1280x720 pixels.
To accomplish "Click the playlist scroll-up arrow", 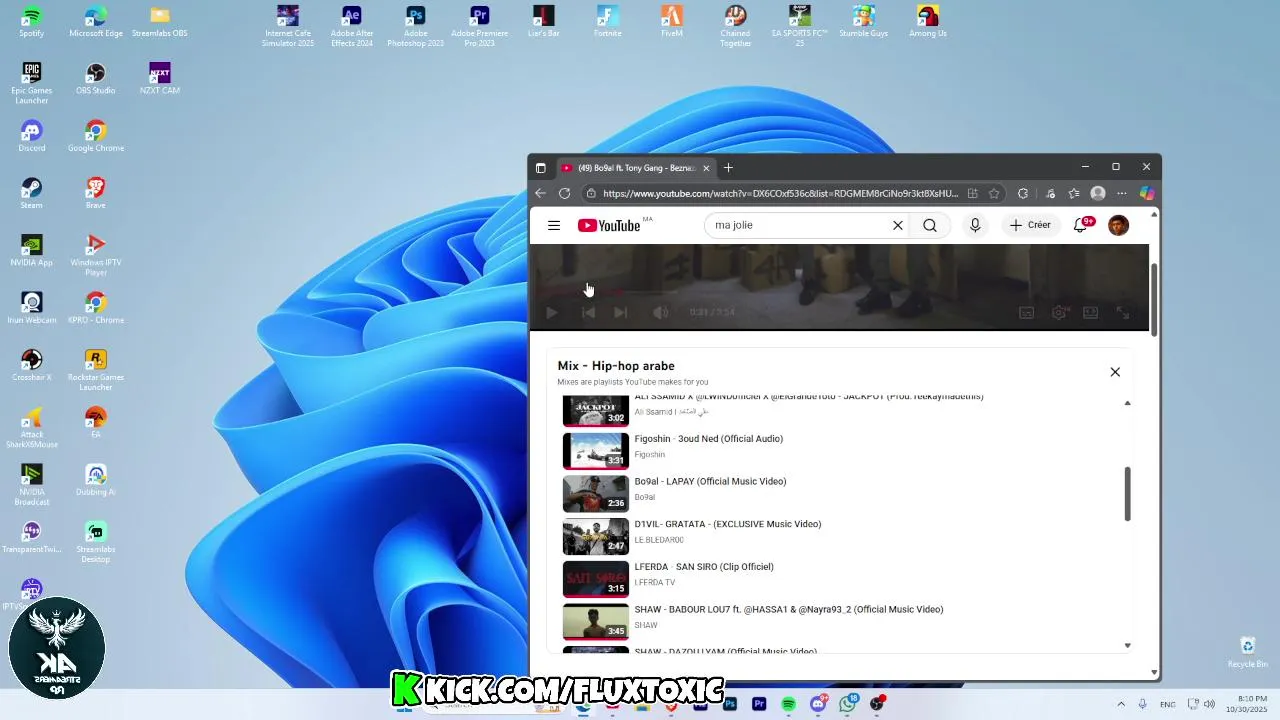I will 1127,403.
